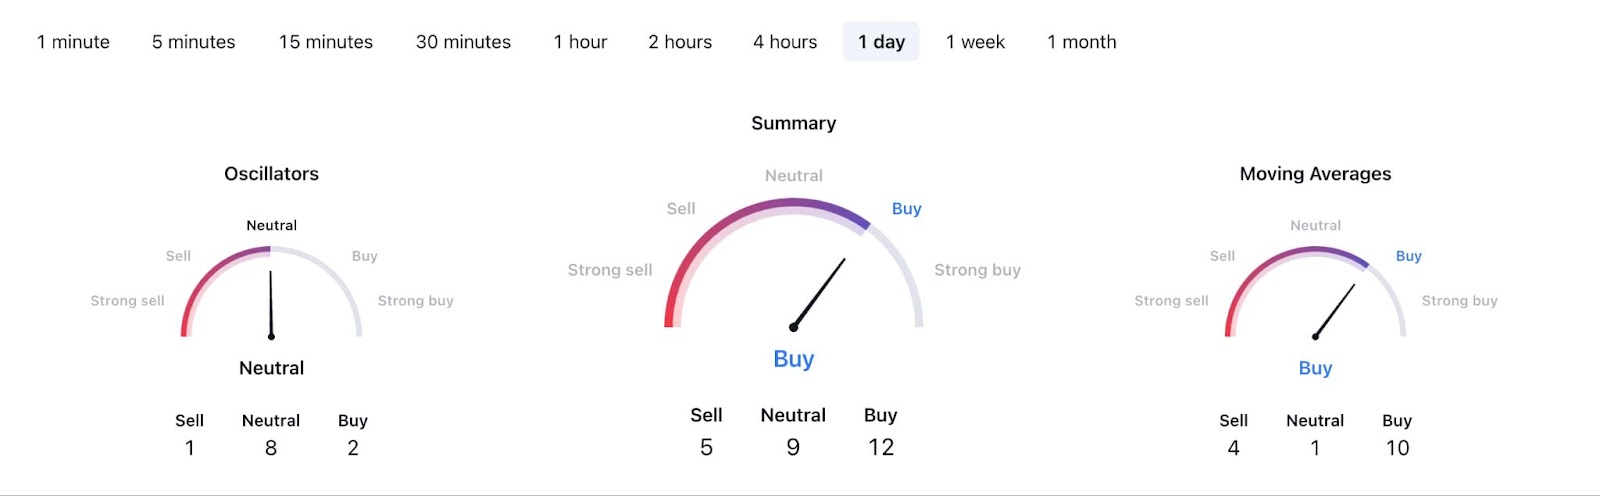Click the Summary heading
This screenshot has height=496, width=1600.
[793, 123]
